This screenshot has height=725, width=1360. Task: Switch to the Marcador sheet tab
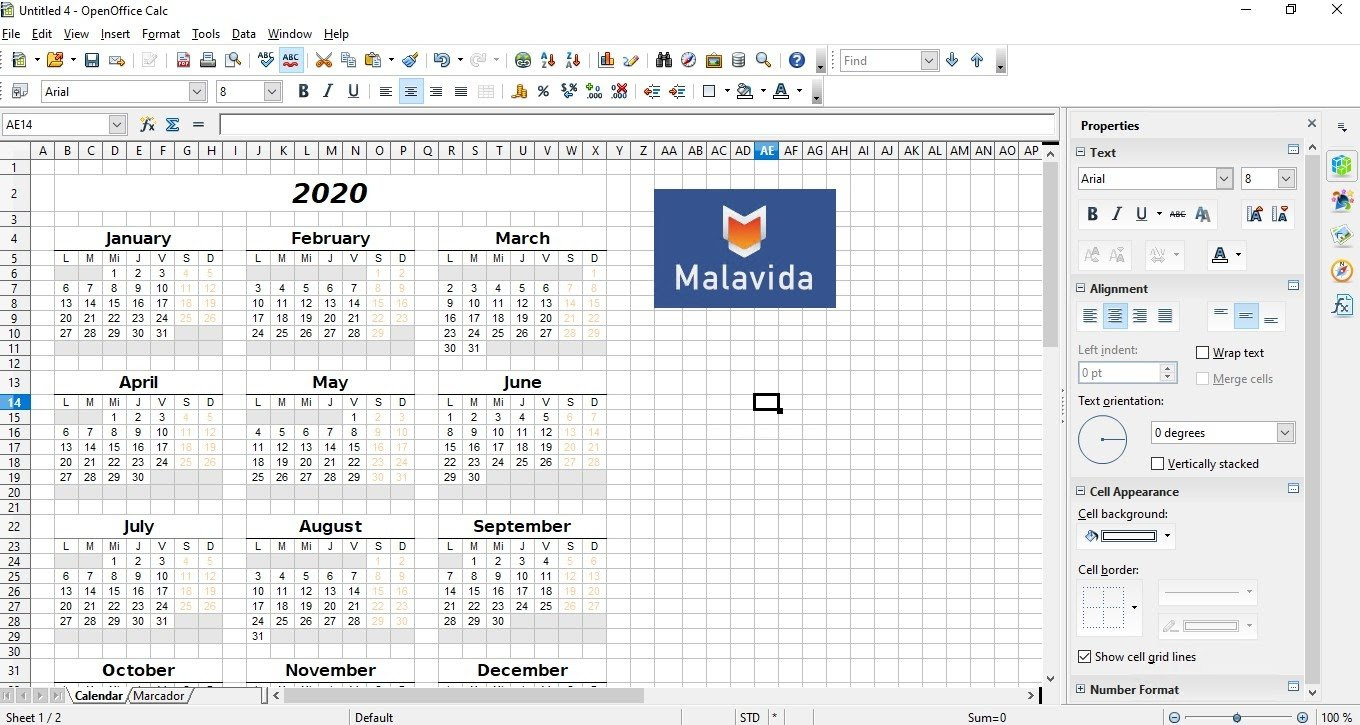click(x=158, y=695)
